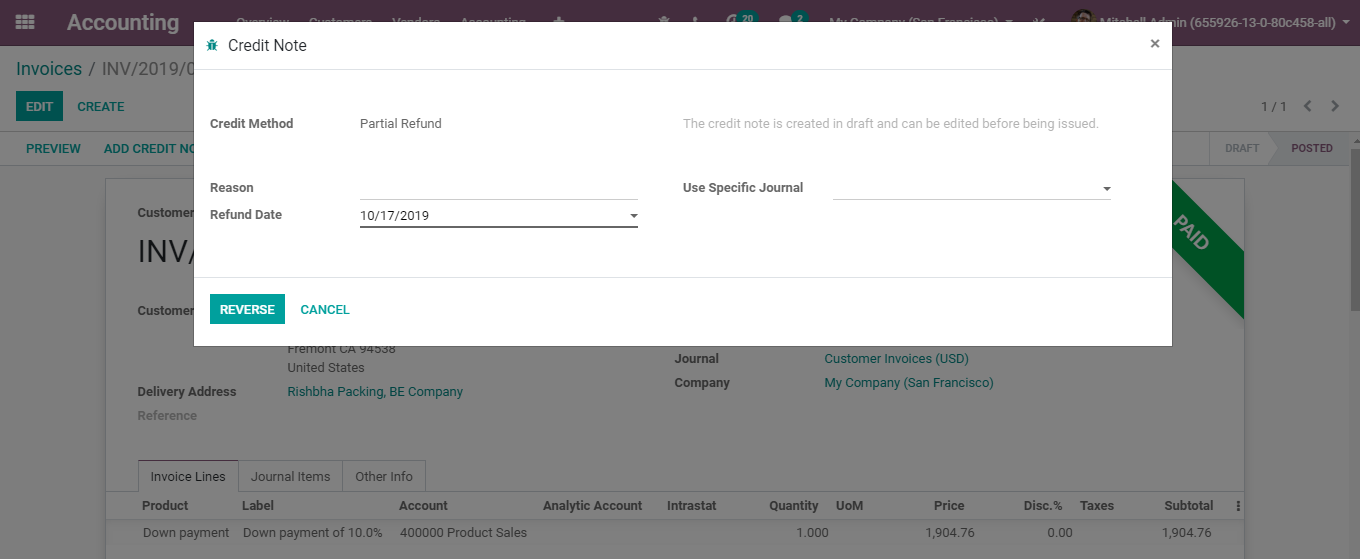The width and height of the screenshot is (1360, 559).
Task: Go to previous record with left chevron
Action: [1307, 106]
